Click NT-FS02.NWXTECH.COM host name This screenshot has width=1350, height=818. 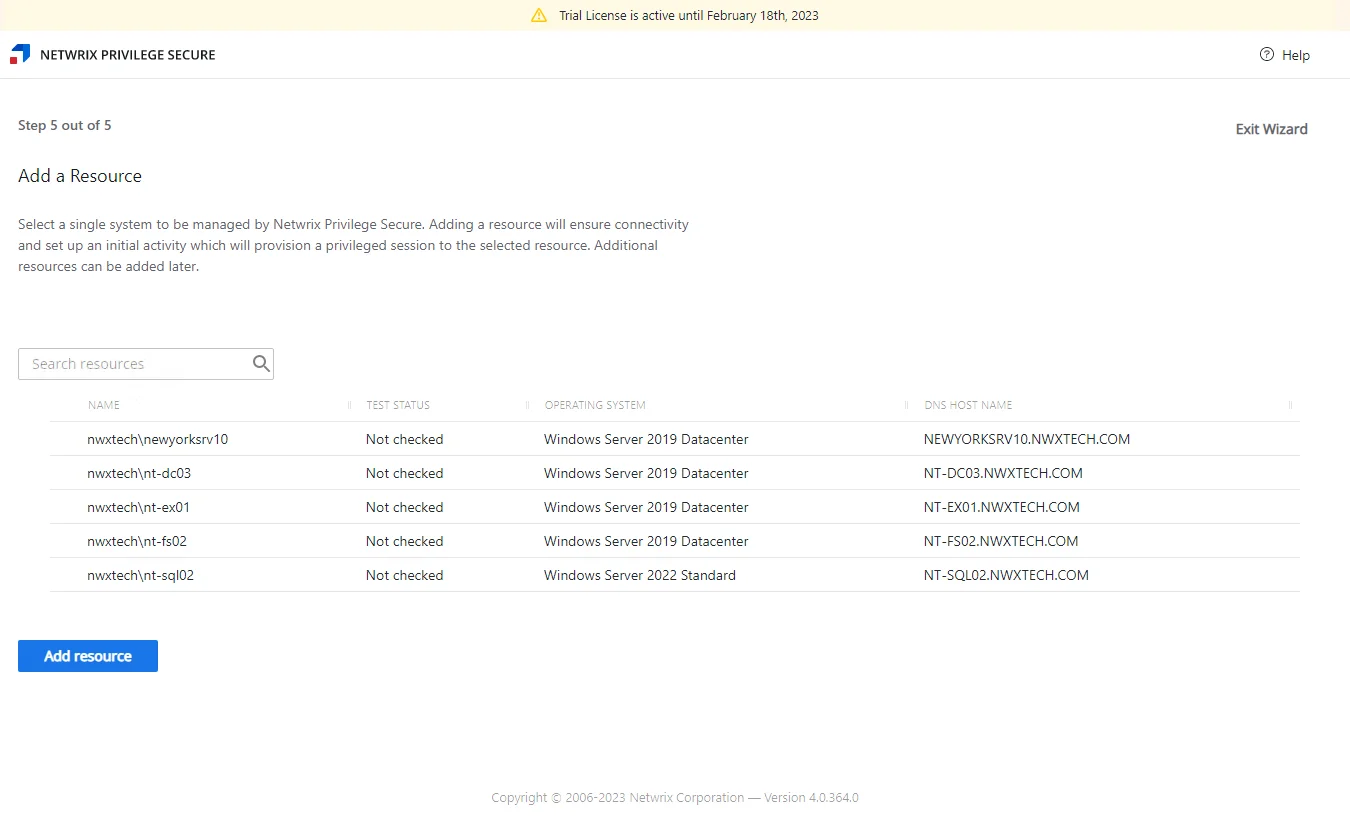click(1001, 541)
